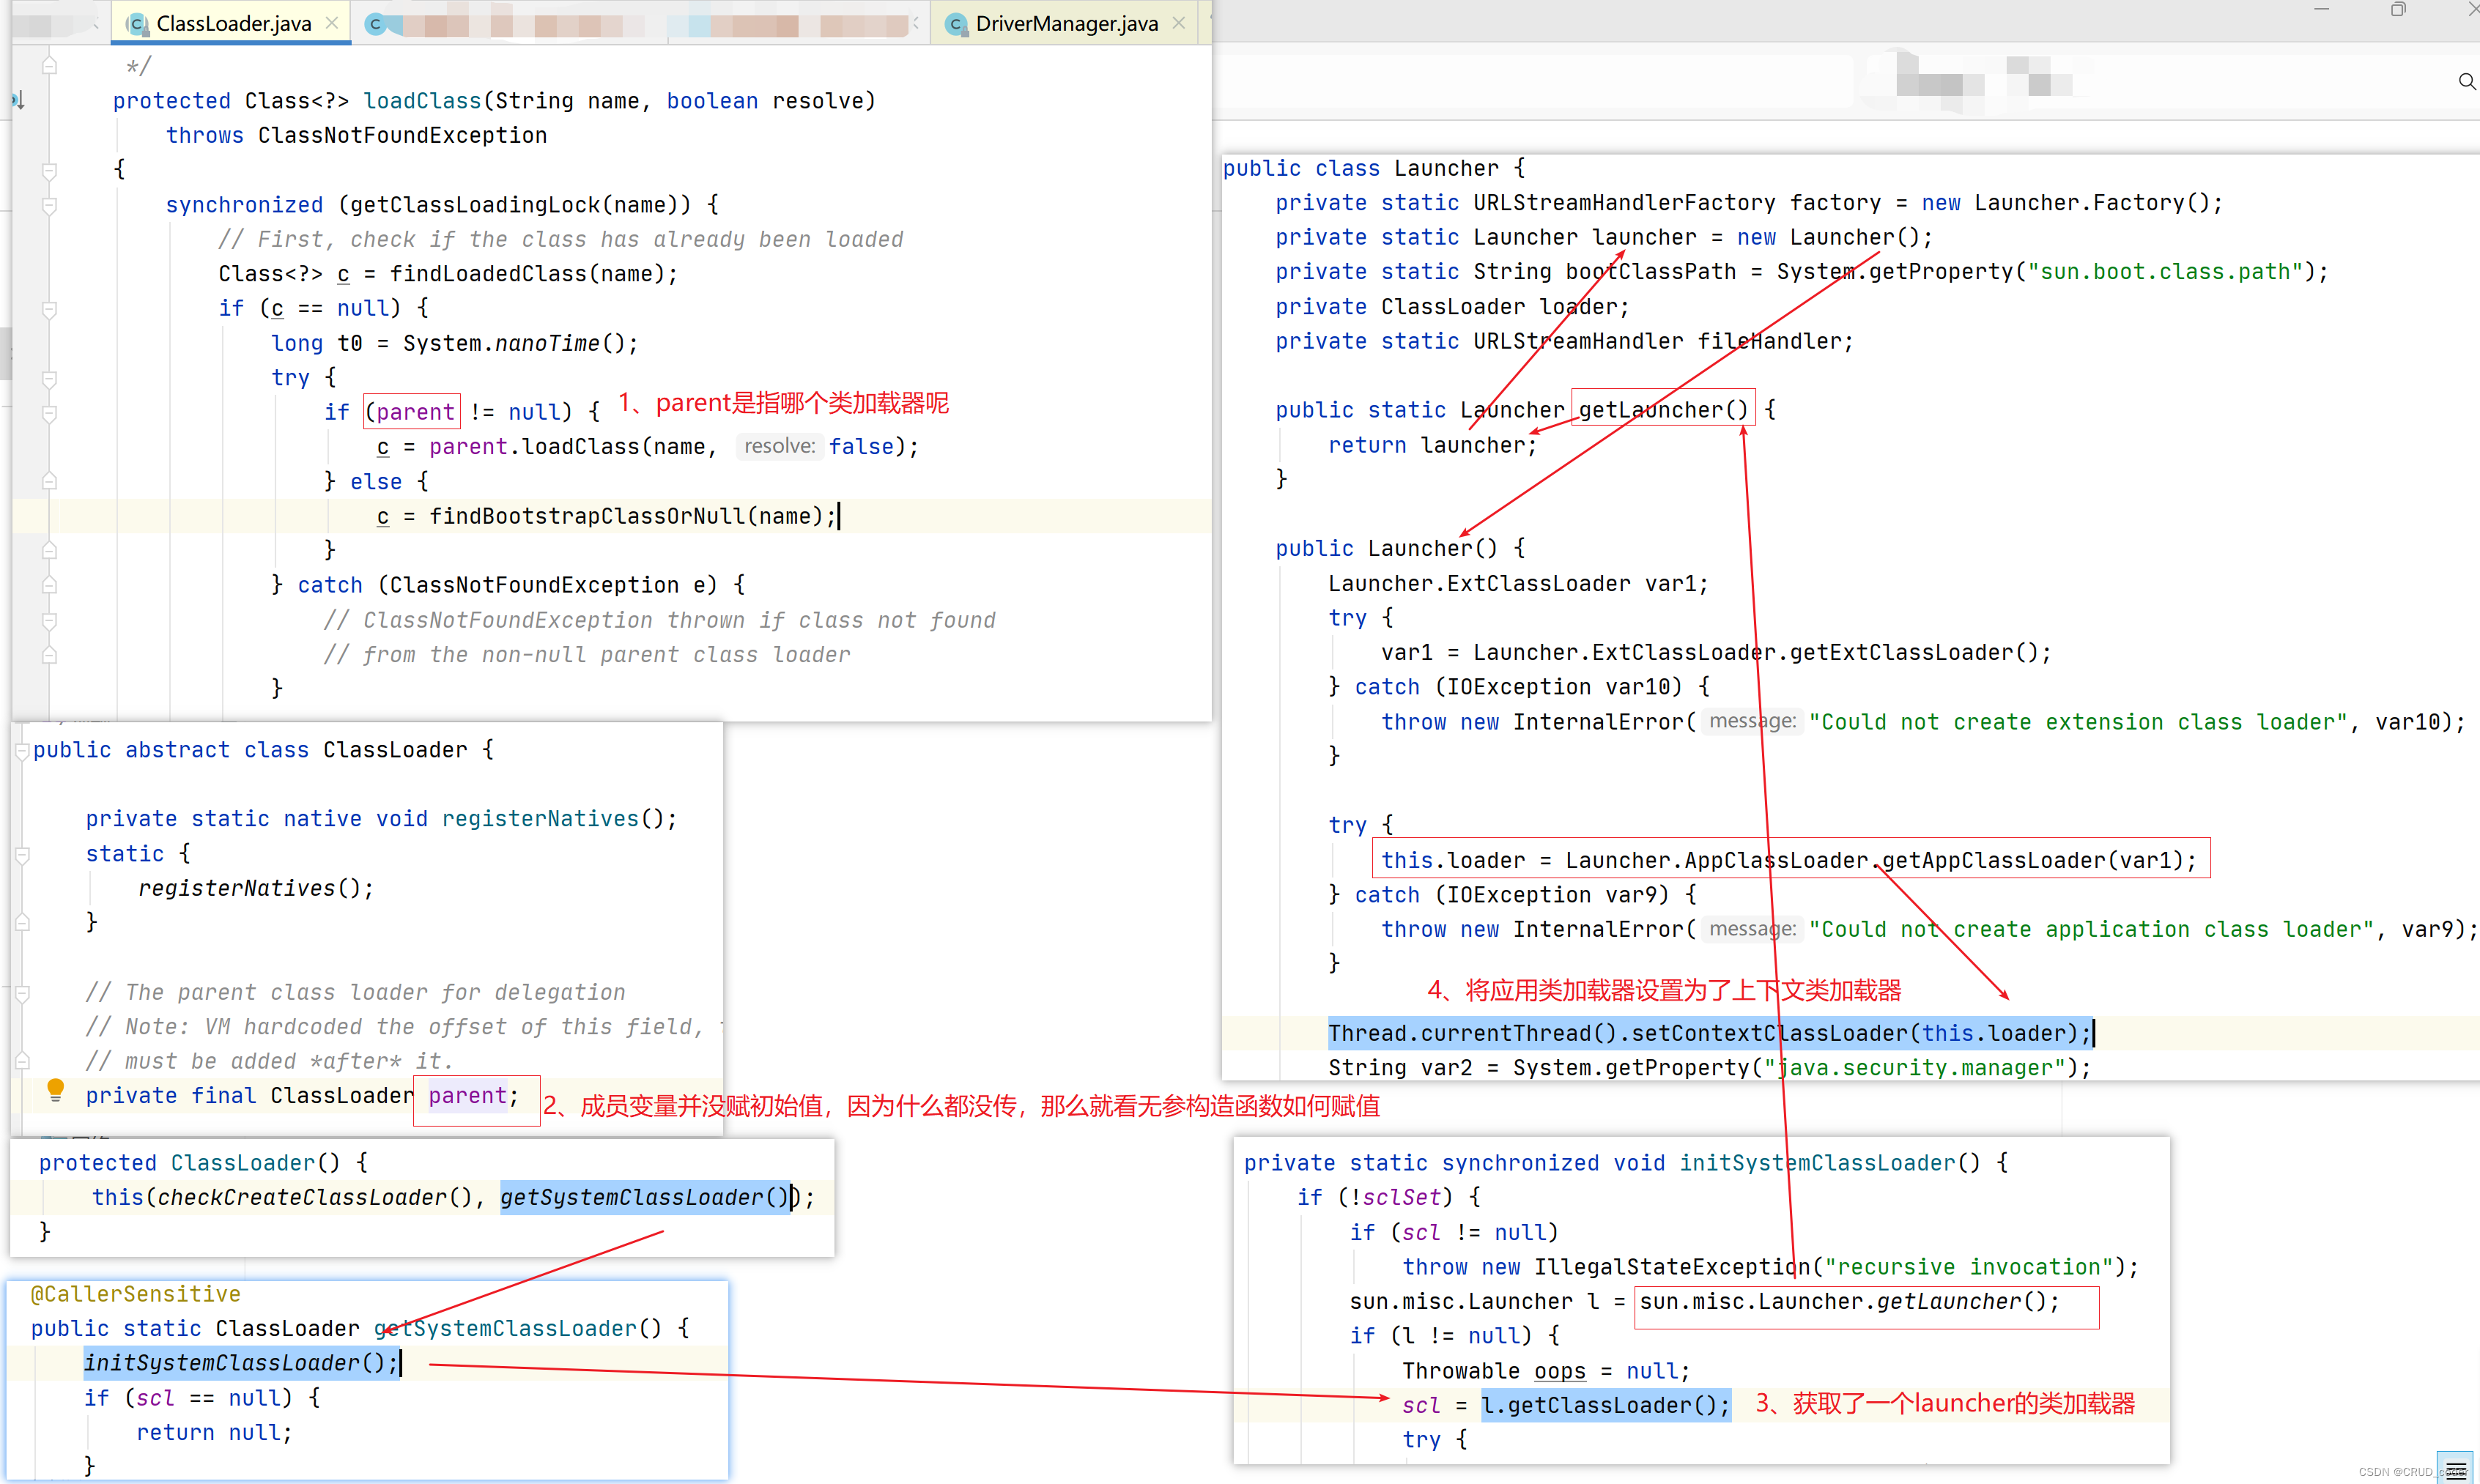Click 'getLauncher()' static method name

tap(1664, 410)
